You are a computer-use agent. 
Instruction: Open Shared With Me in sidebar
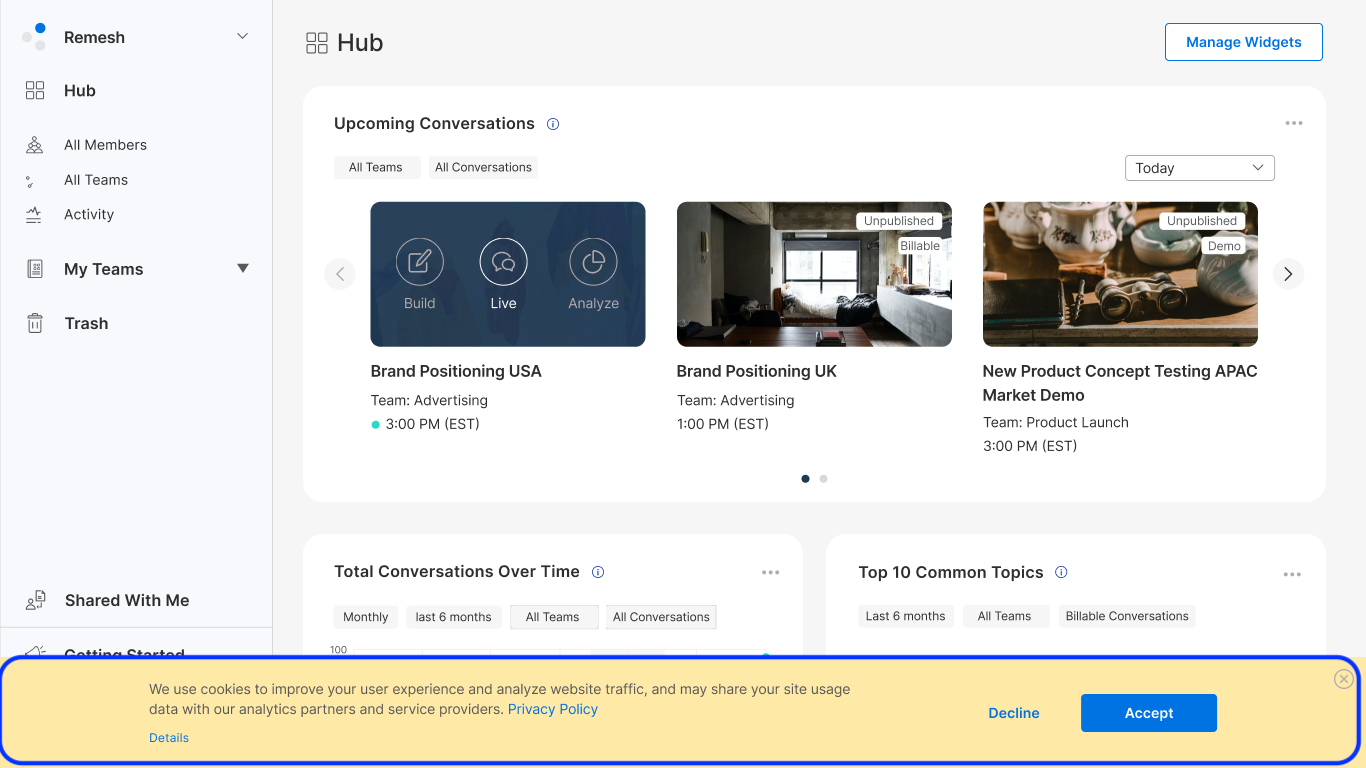click(127, 600)
